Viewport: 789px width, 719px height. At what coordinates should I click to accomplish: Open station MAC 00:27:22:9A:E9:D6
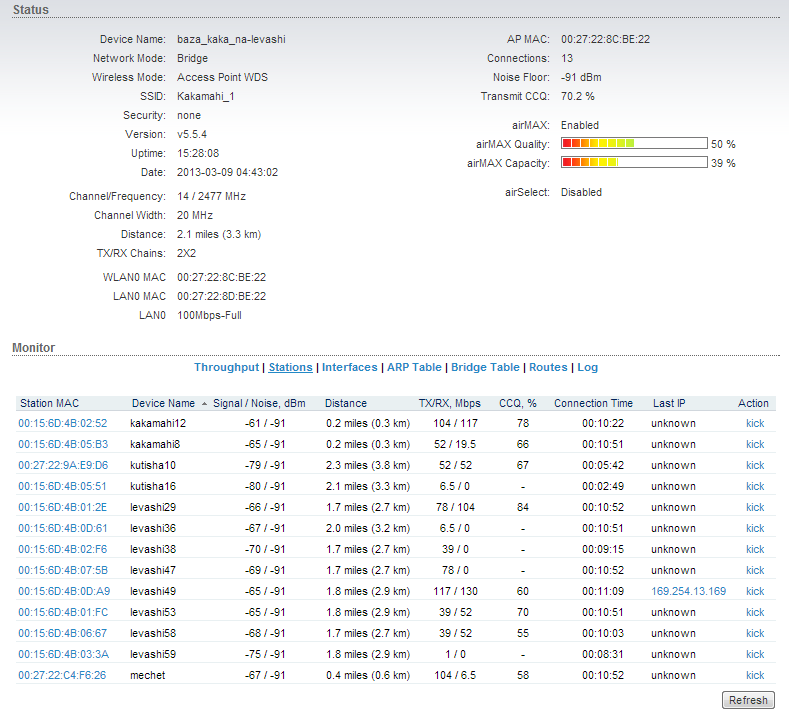[63, 465]
